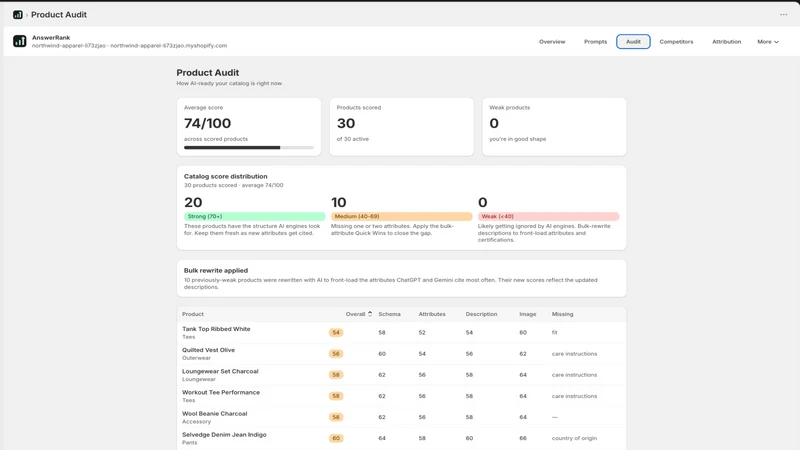The height and width of the screenshot is (450, 800).
Task: Click the Catalog score distribution heading
Action: [226, 176]
